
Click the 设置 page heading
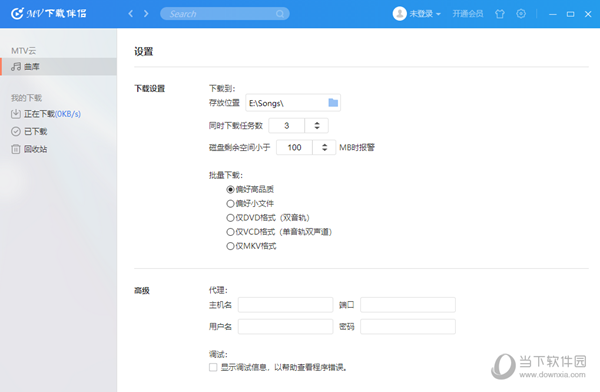(x=143, y=52)
